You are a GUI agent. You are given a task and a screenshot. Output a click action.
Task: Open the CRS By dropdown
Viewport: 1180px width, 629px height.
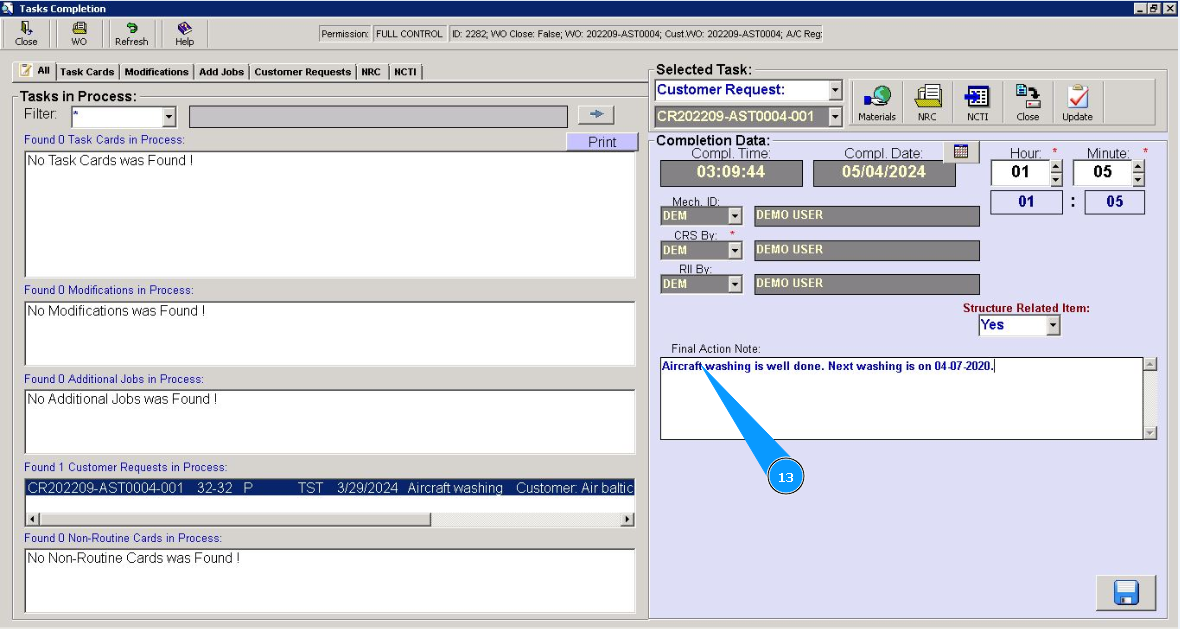pyautogui.click(x=734, y=250)
